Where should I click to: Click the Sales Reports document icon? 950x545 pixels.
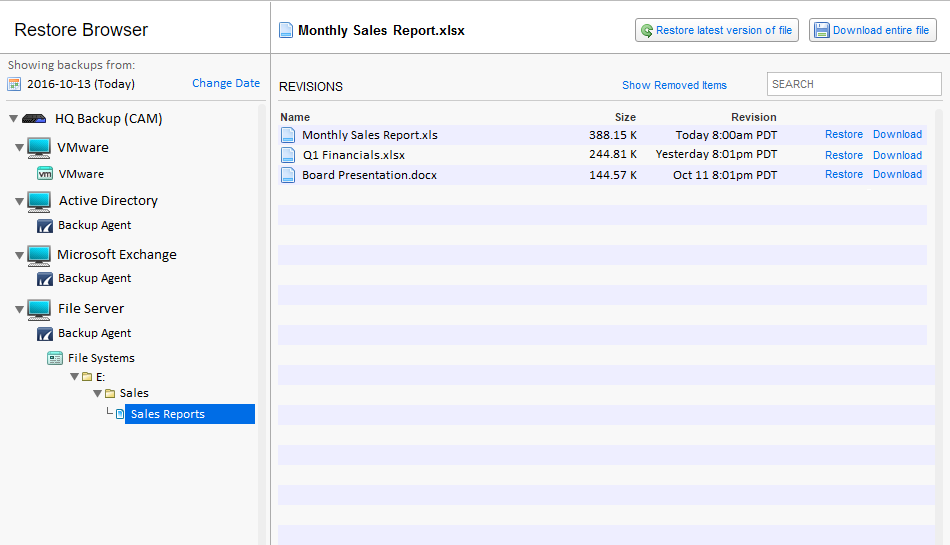(120, 414)
